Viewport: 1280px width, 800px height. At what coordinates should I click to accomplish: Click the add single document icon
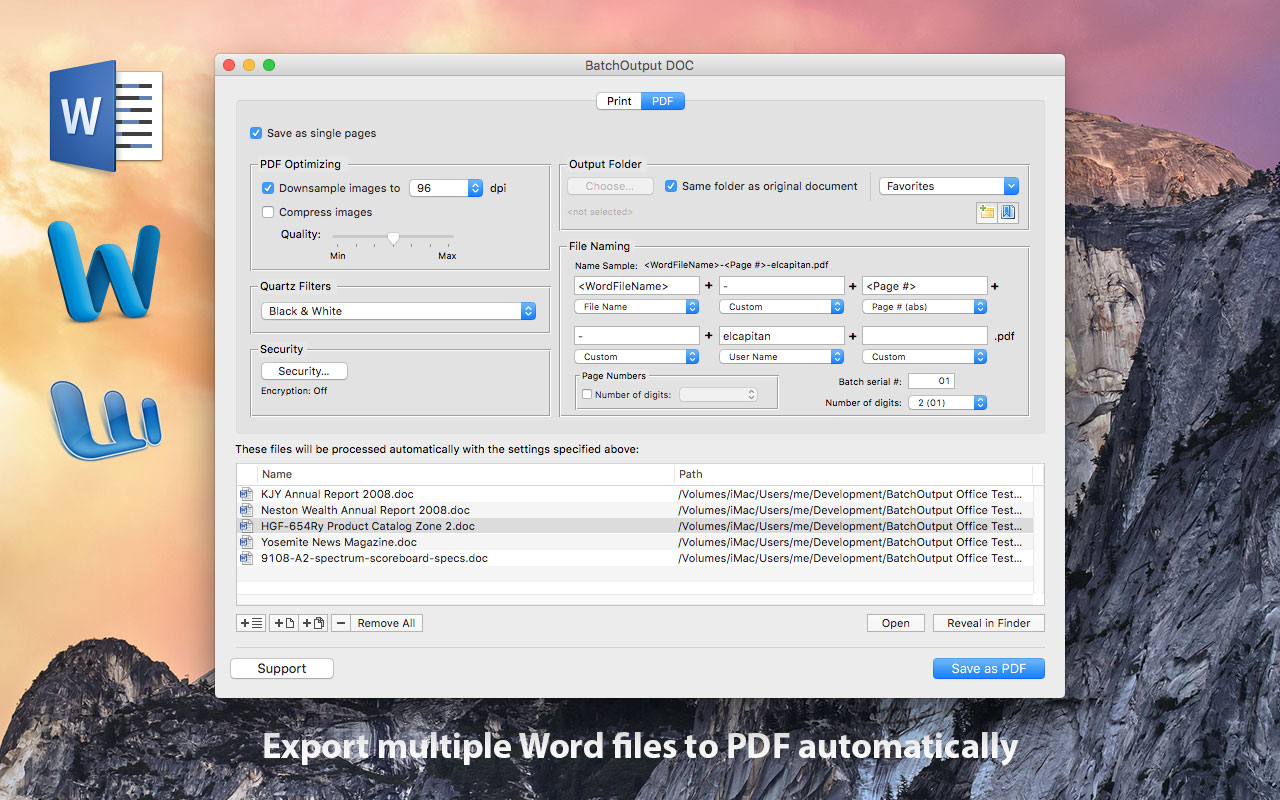coord(284,623)
